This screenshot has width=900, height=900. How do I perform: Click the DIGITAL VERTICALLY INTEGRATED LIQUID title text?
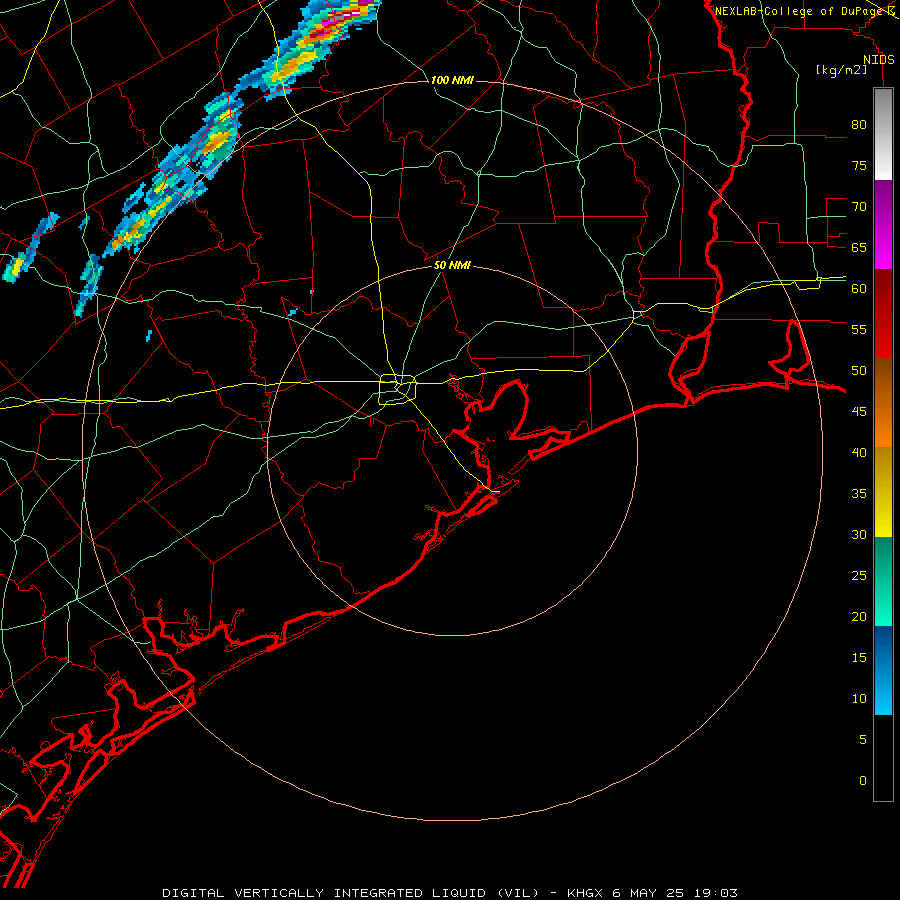point(350,893)
